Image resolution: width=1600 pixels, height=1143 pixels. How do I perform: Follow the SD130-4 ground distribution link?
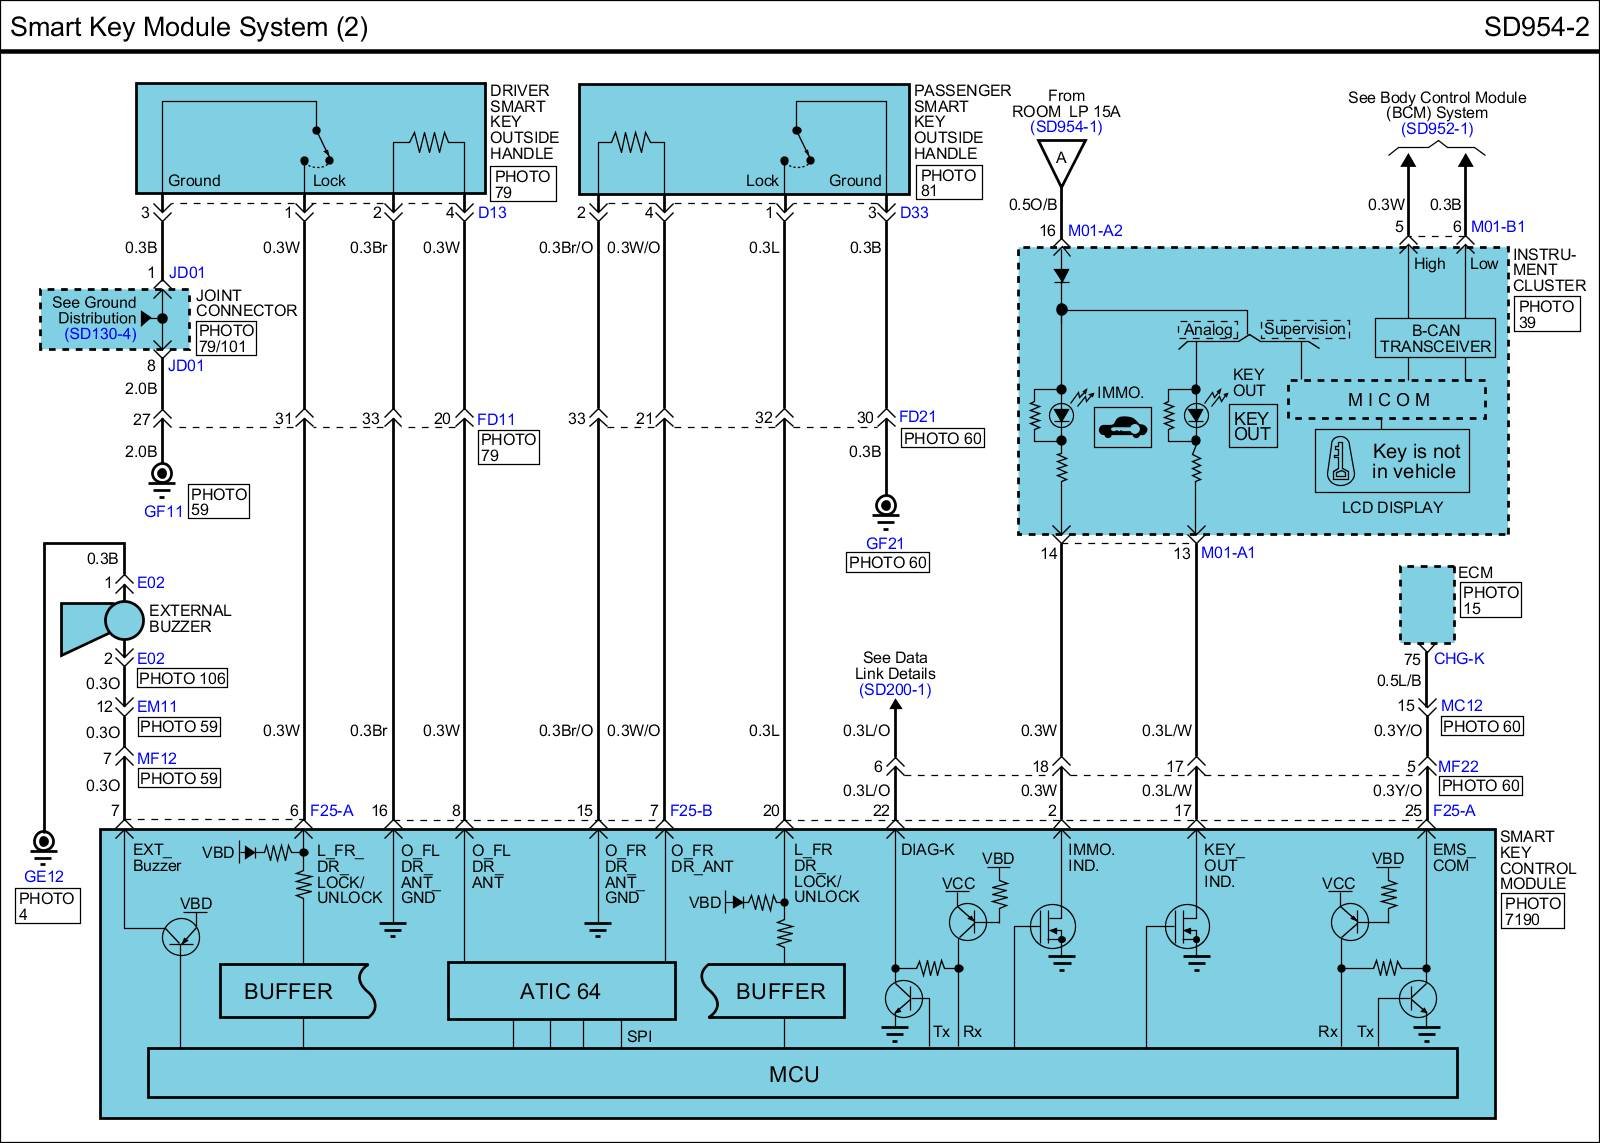[x=100, y=334]
